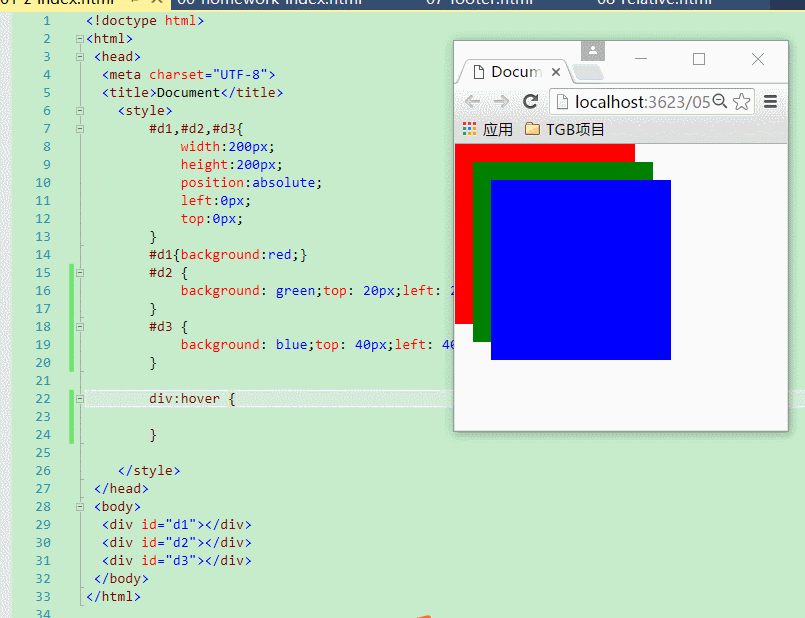This screenshot has width=805, height=618.
Task: Click the Chrome user profile icon
Action: (593, 51)
